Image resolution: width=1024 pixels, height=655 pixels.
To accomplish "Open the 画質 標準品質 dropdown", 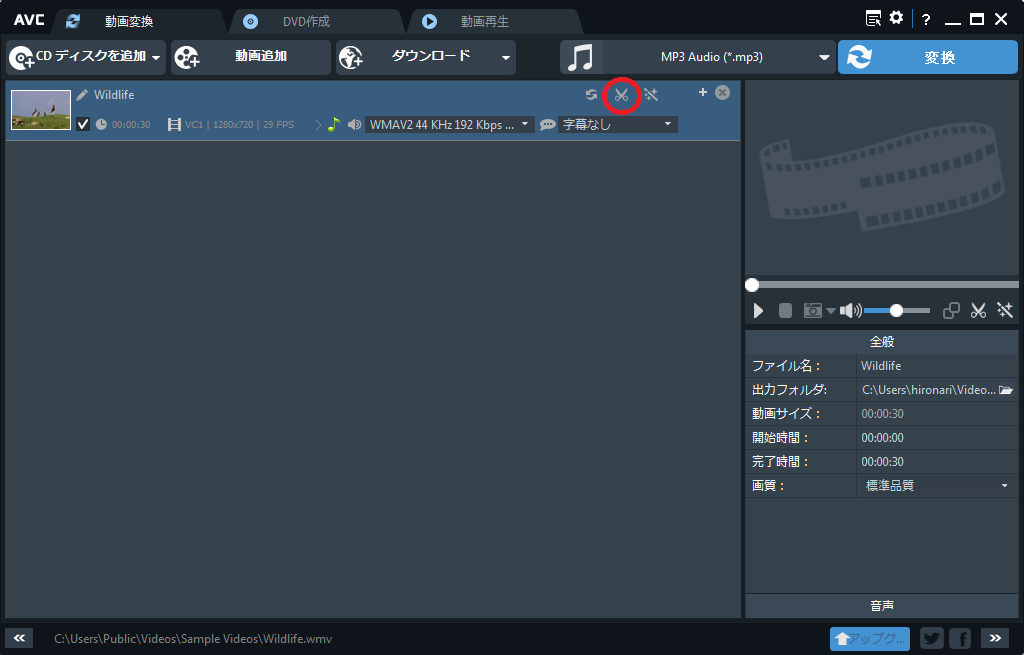I will pyautogui.click(x=936, y=486).
